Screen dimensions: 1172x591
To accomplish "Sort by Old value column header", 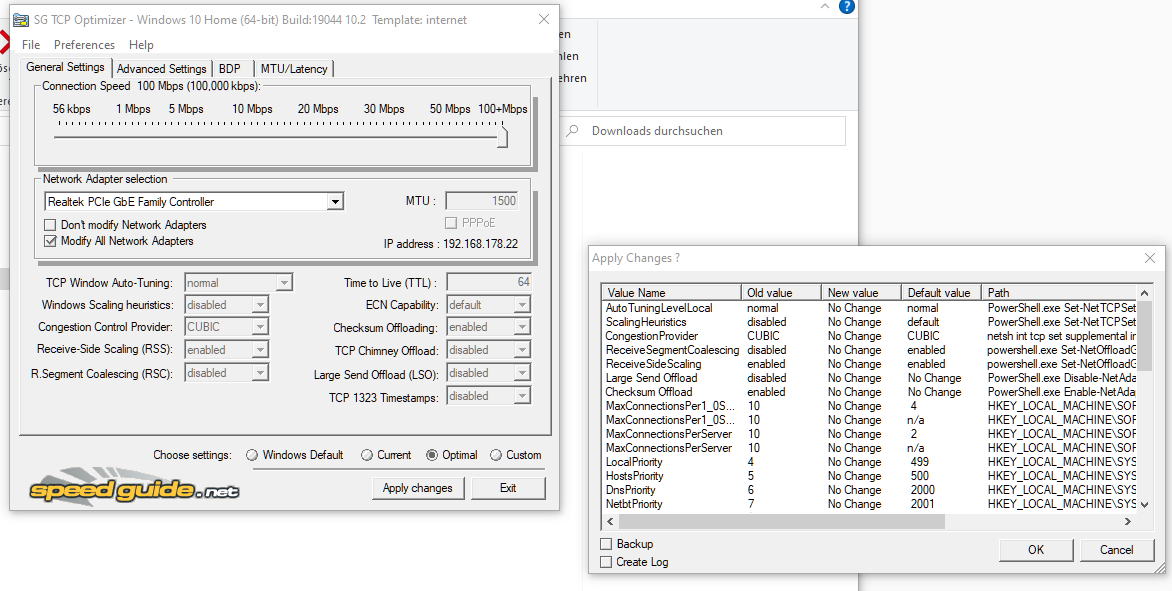I will tap(782, 293).
